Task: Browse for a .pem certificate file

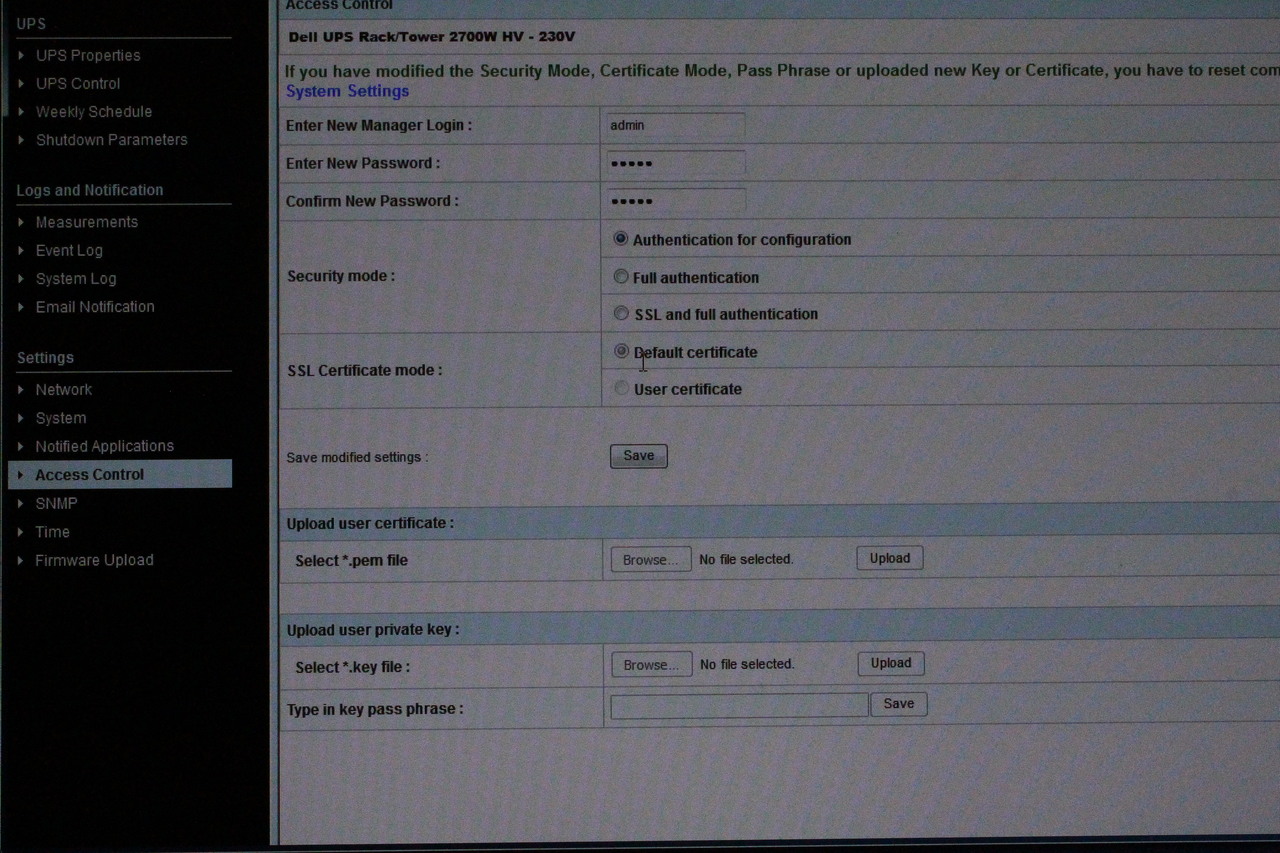Action: point(651,560)
